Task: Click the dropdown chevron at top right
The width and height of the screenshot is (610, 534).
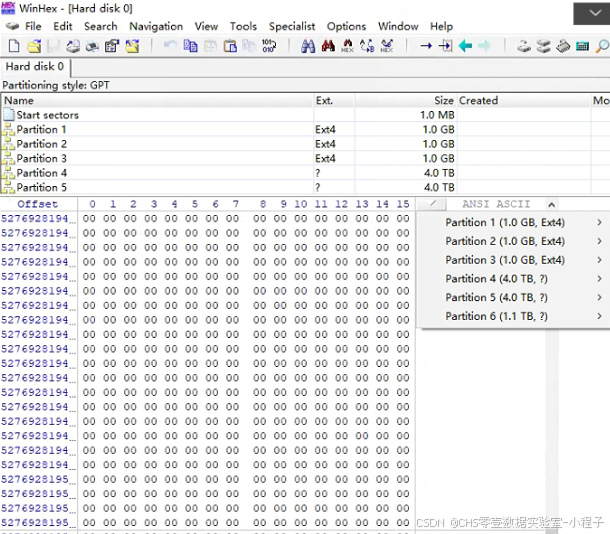Action: click(x=594, y=13)
